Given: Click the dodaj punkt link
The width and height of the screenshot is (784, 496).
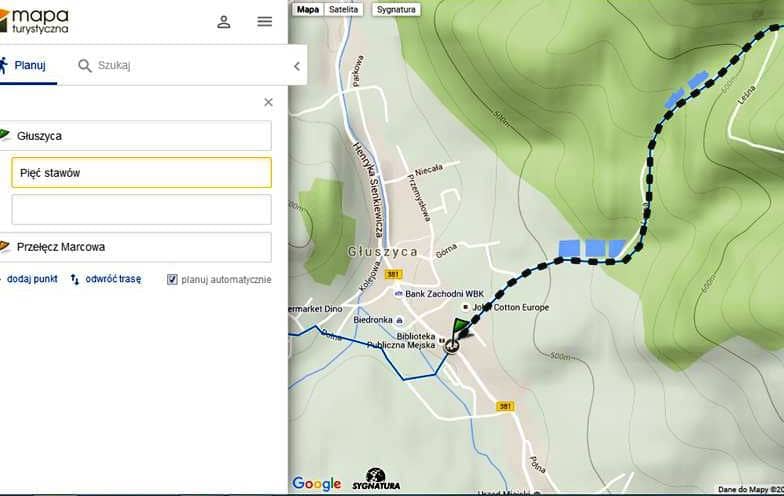Looking at the screenshot, I should point(30,280).
